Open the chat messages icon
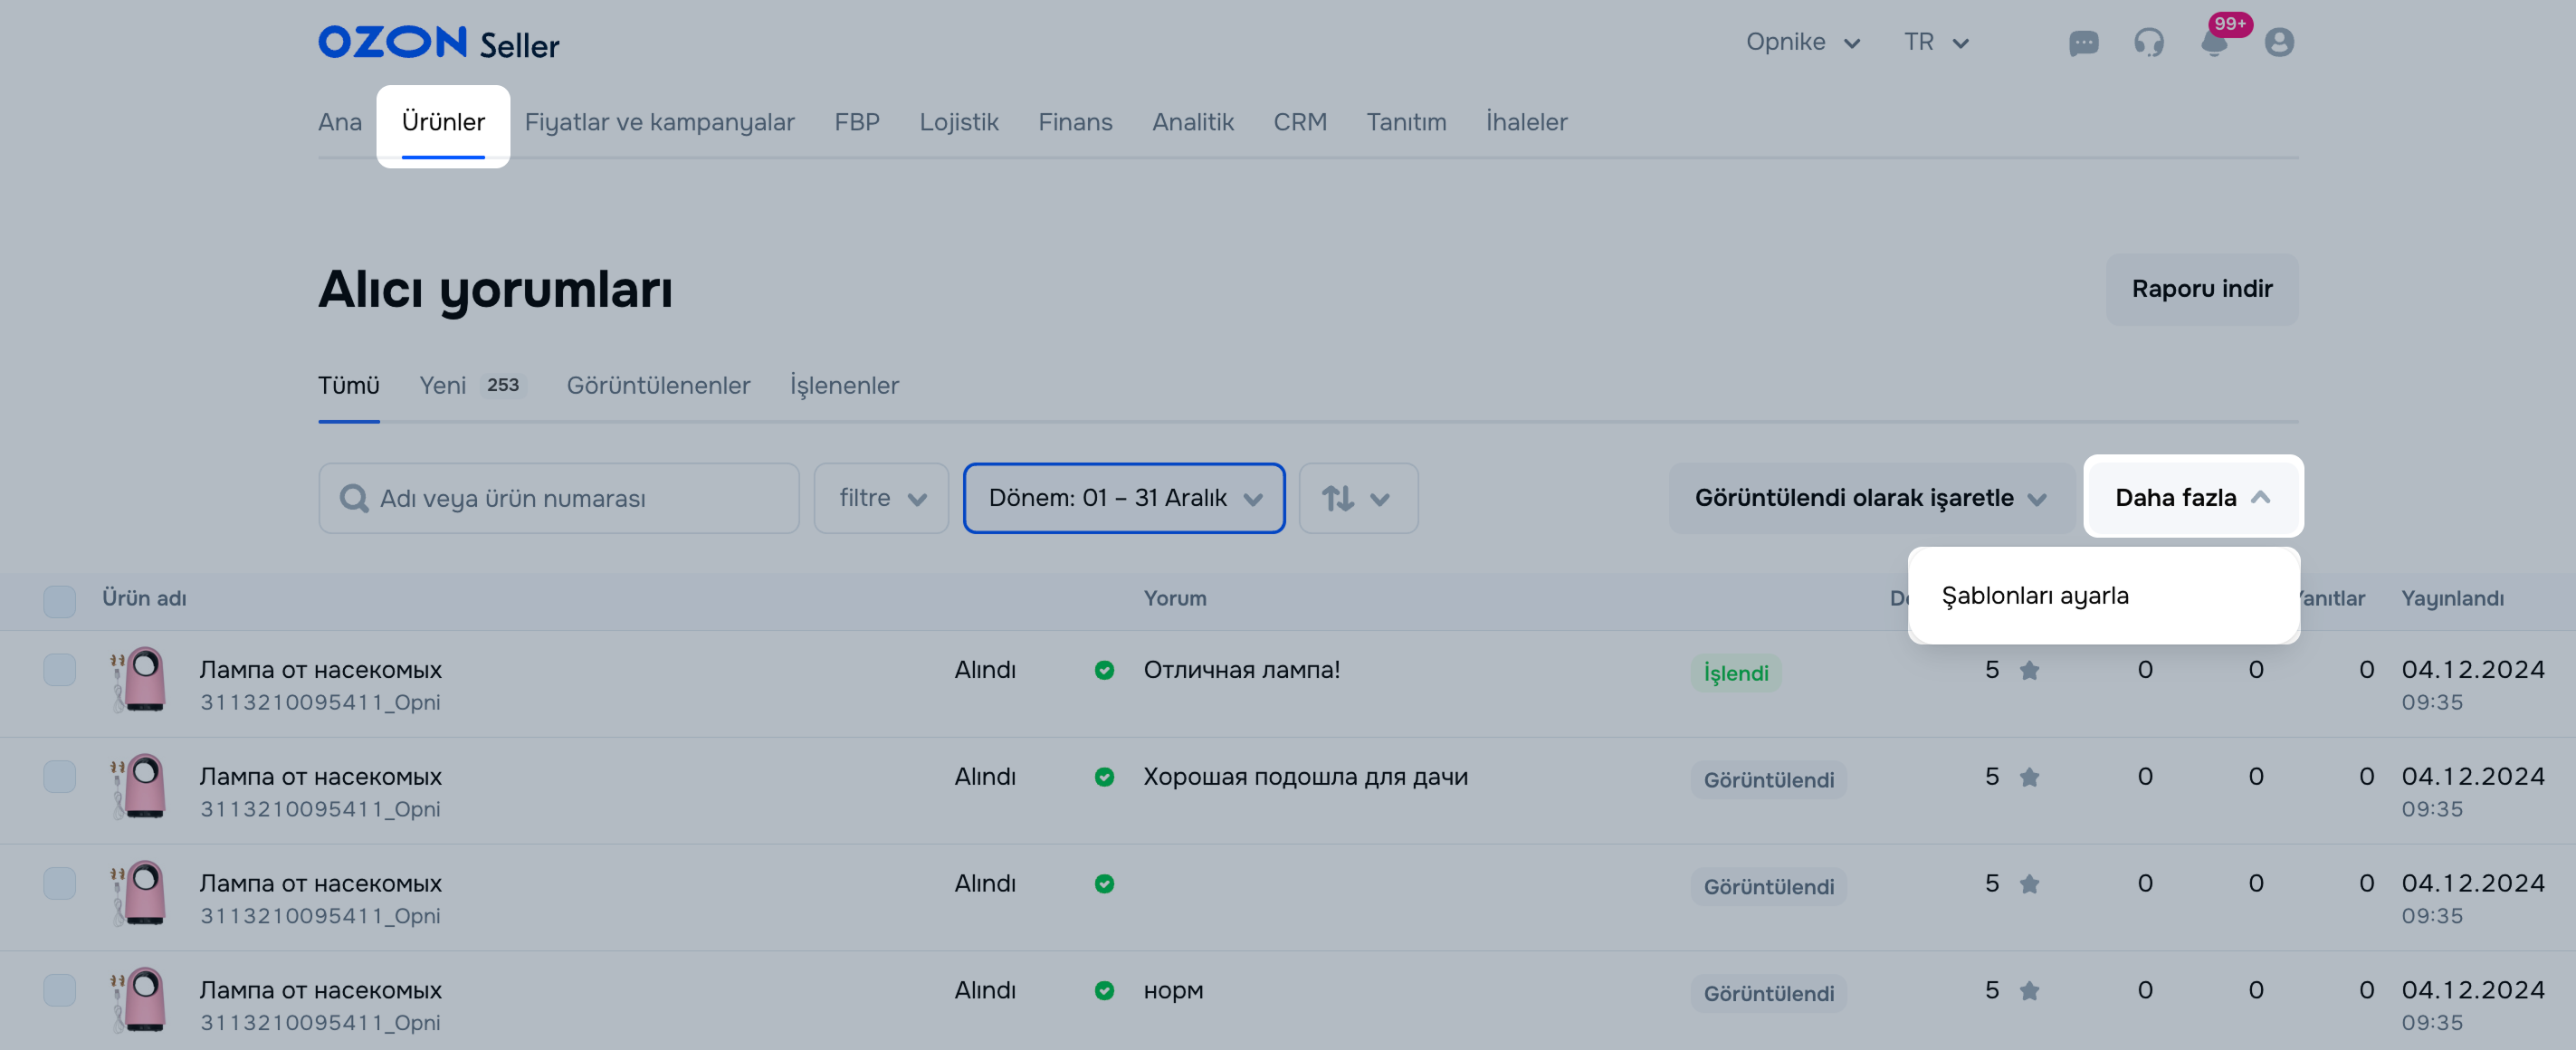2576x1050 pixels. click(x=2083, y=42)
